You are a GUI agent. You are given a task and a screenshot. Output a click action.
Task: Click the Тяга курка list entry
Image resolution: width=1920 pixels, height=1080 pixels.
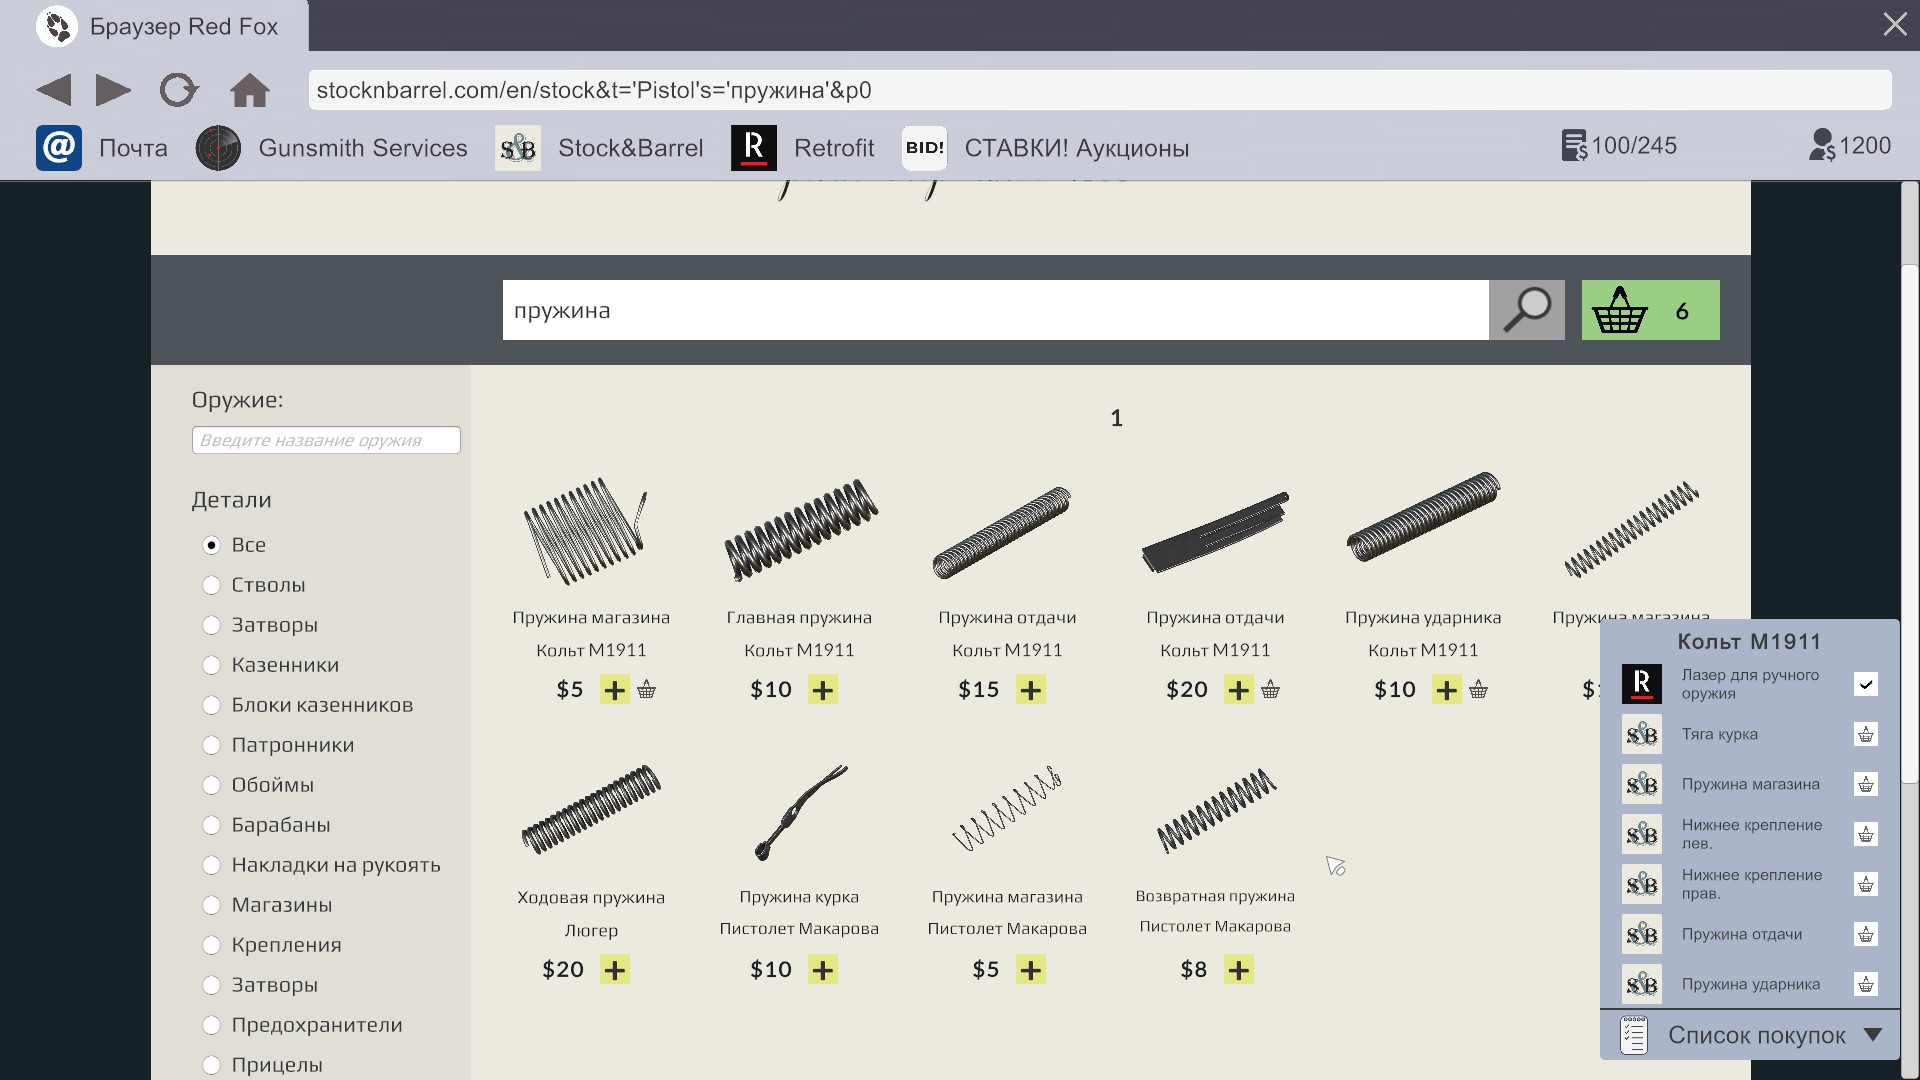click(1720, 734)
